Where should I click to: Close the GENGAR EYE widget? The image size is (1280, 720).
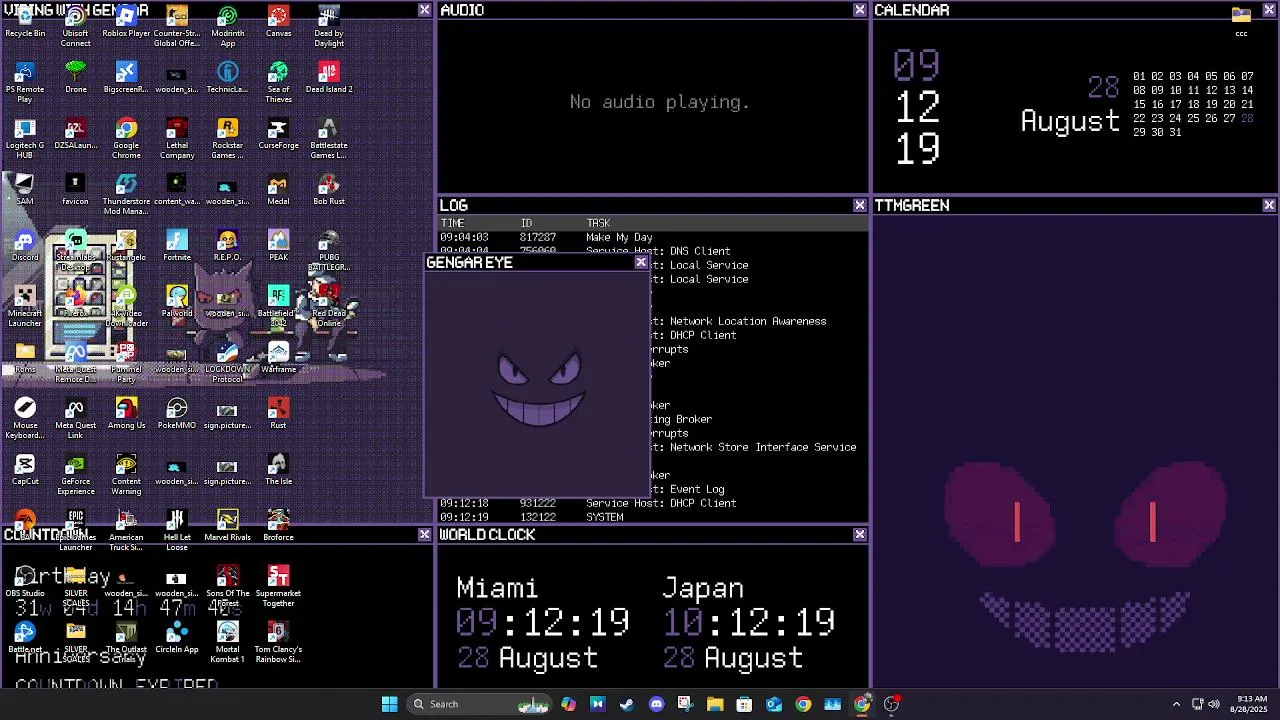[641, 263]
